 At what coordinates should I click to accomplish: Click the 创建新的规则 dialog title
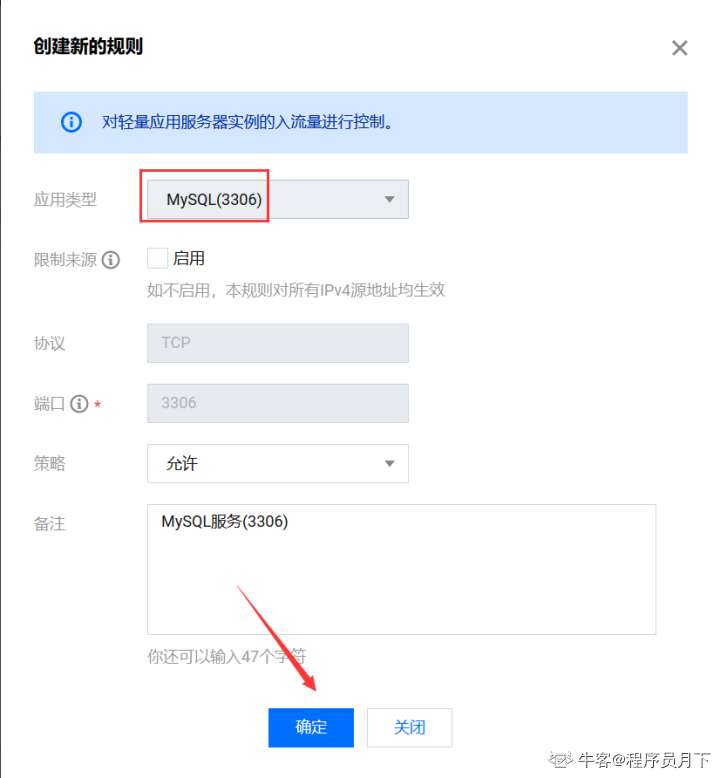88,47
